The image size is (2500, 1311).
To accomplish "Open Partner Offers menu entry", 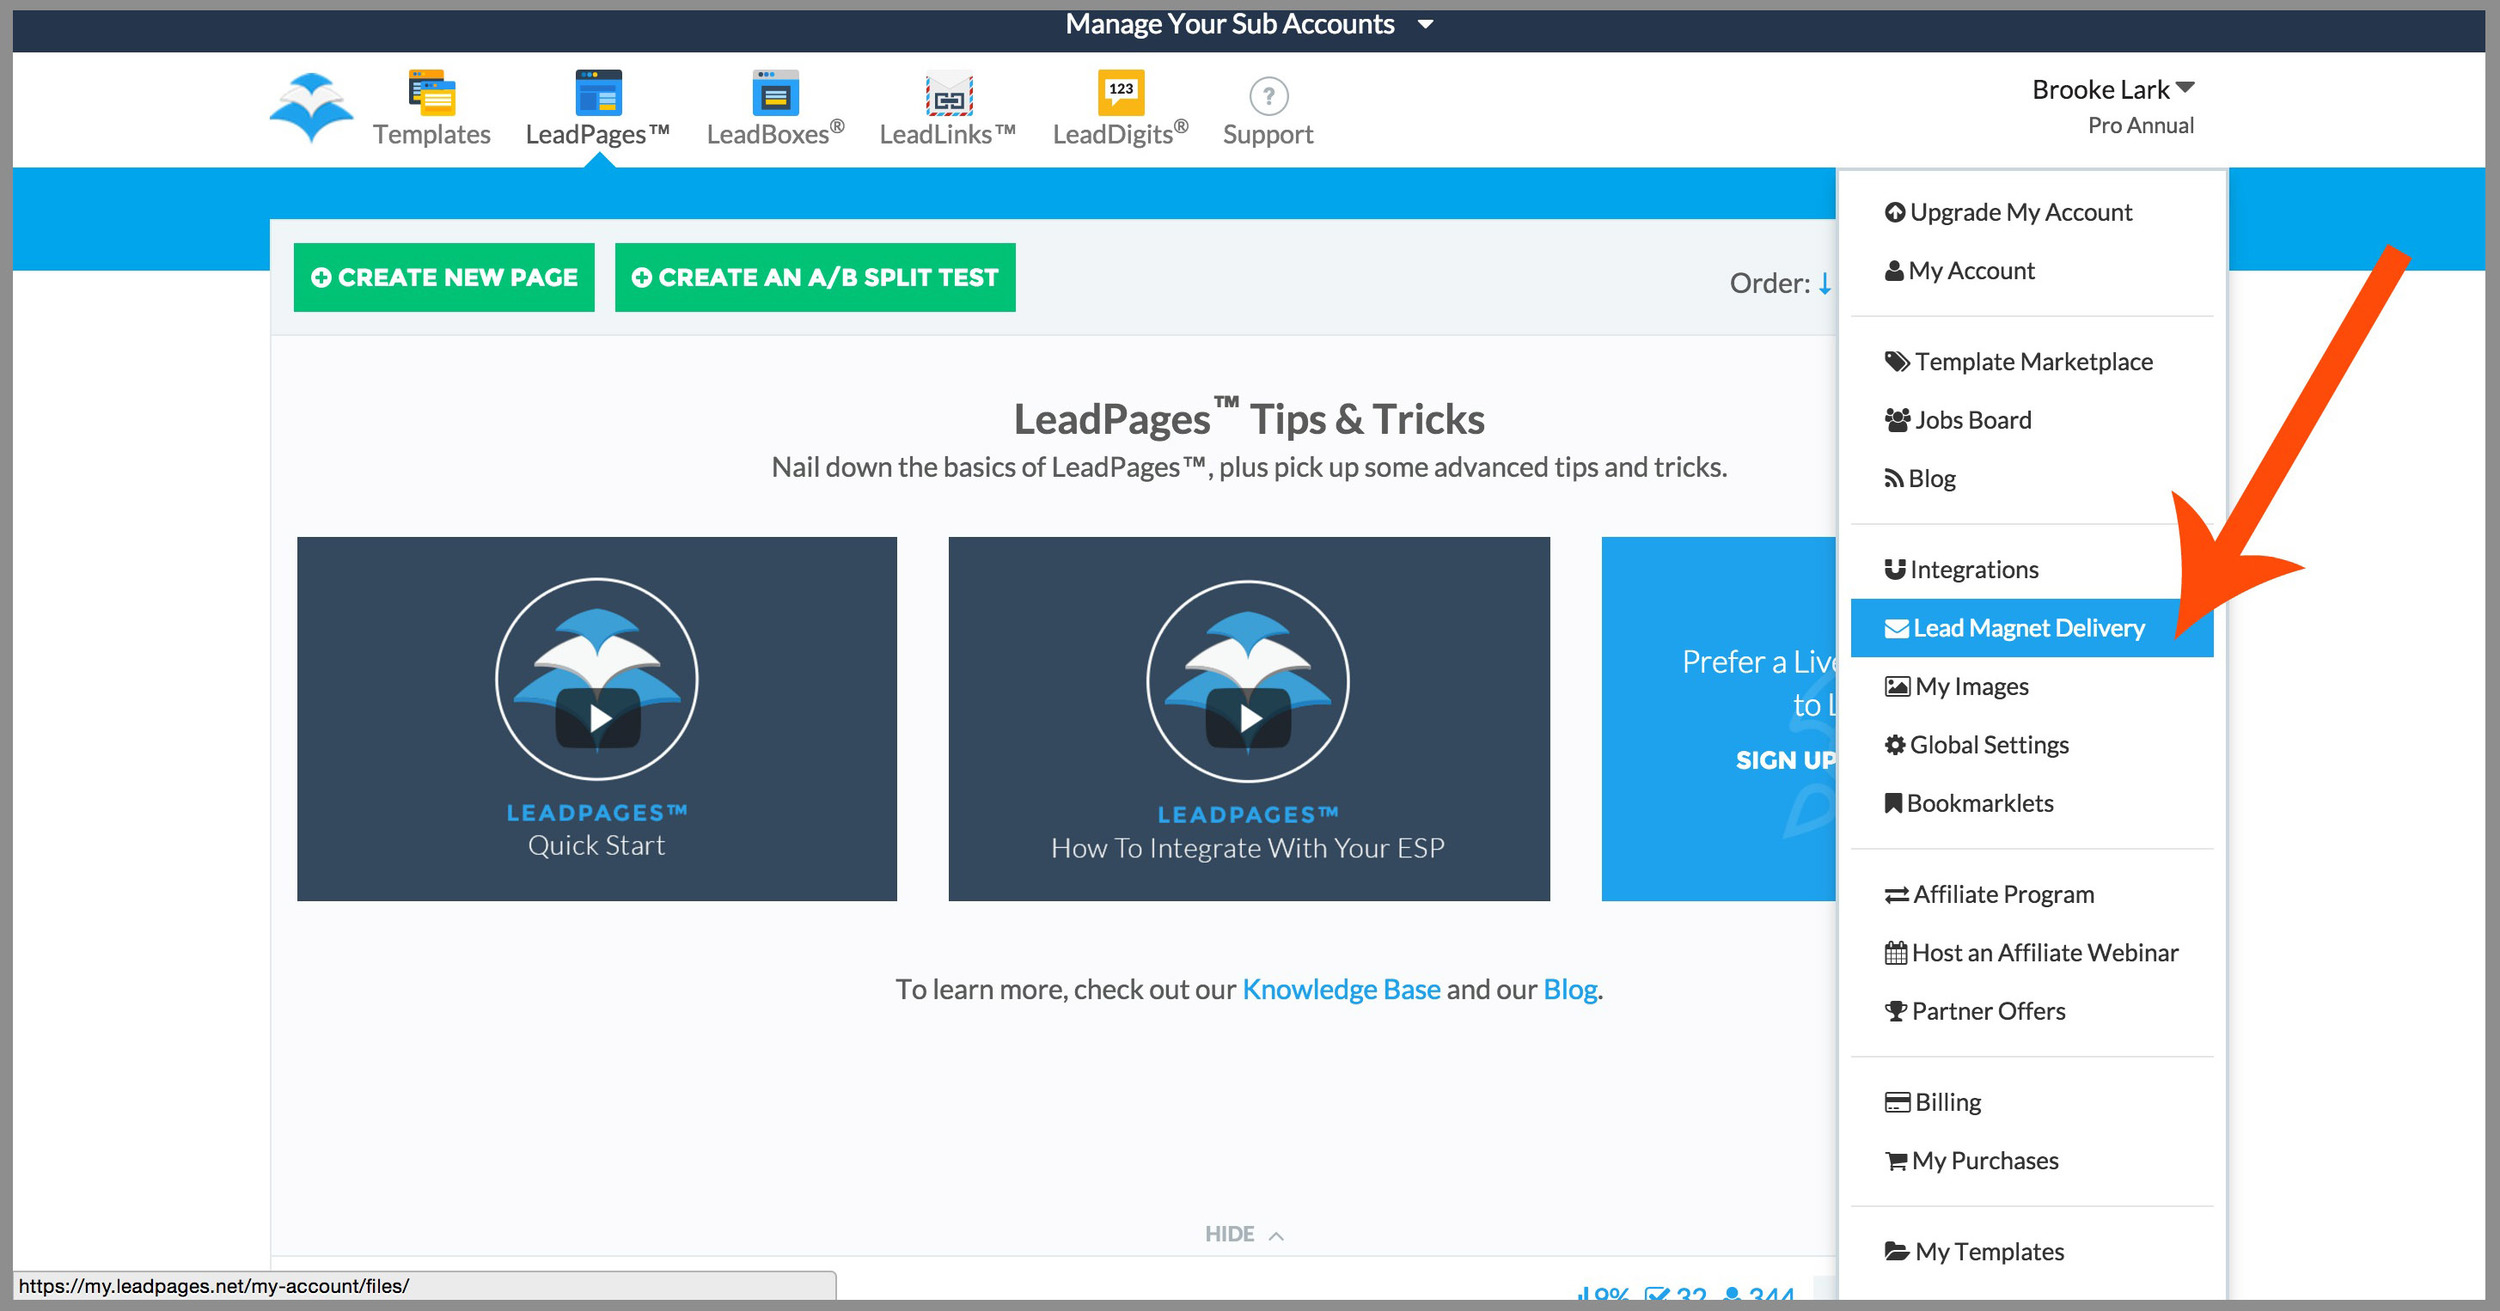I will (x=1974, y=1011).
